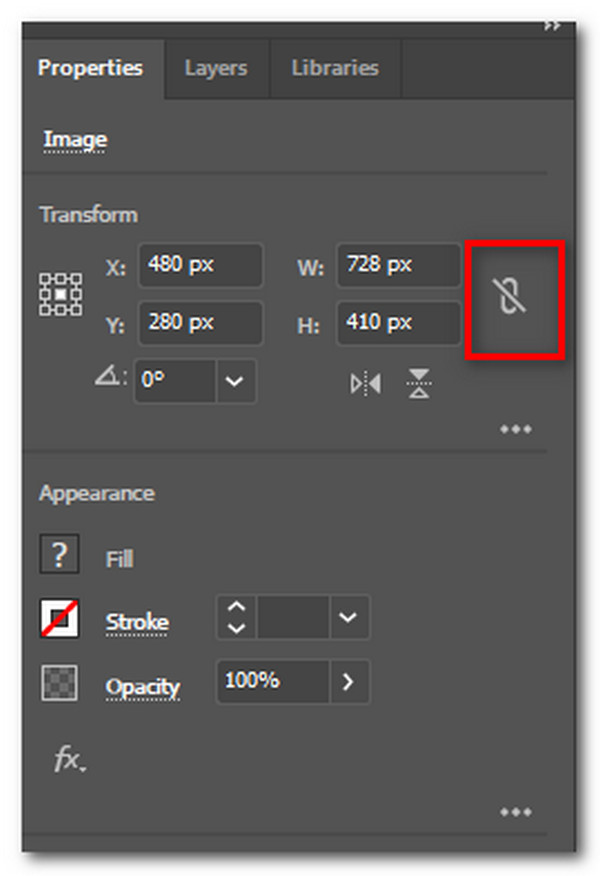The height and width of the screenshot is (876, 600).
Task: Open the fx effects menu
Action: 68,760
